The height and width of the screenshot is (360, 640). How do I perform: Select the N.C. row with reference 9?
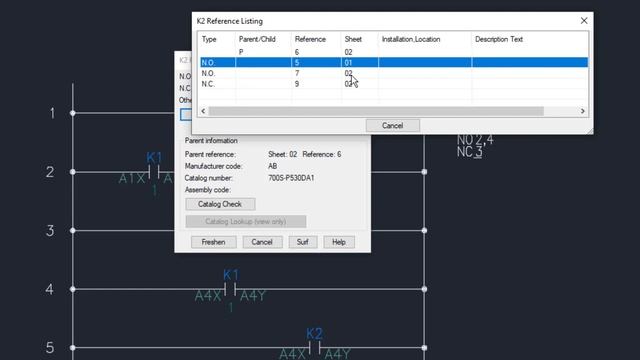[394, 84]
